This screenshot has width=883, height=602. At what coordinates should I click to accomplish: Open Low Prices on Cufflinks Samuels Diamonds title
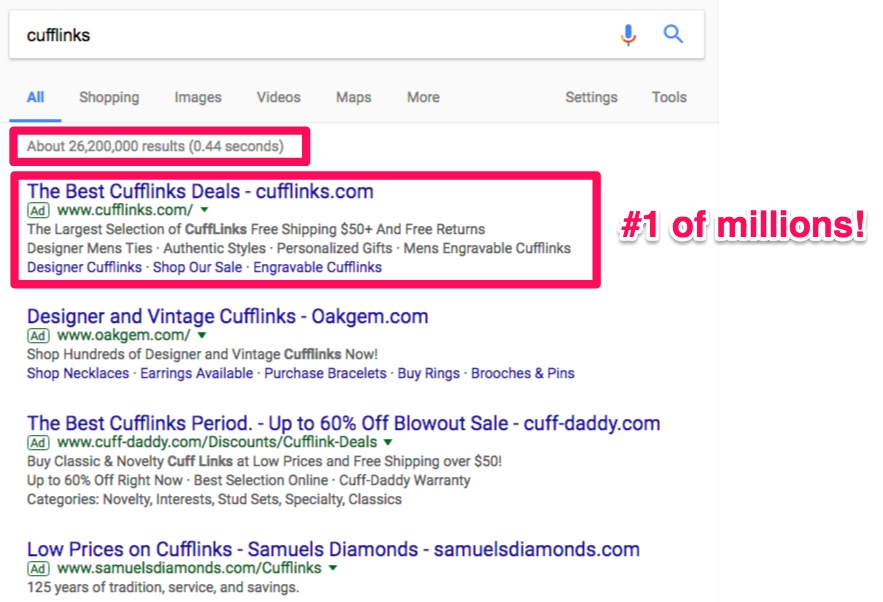(333, 549)
